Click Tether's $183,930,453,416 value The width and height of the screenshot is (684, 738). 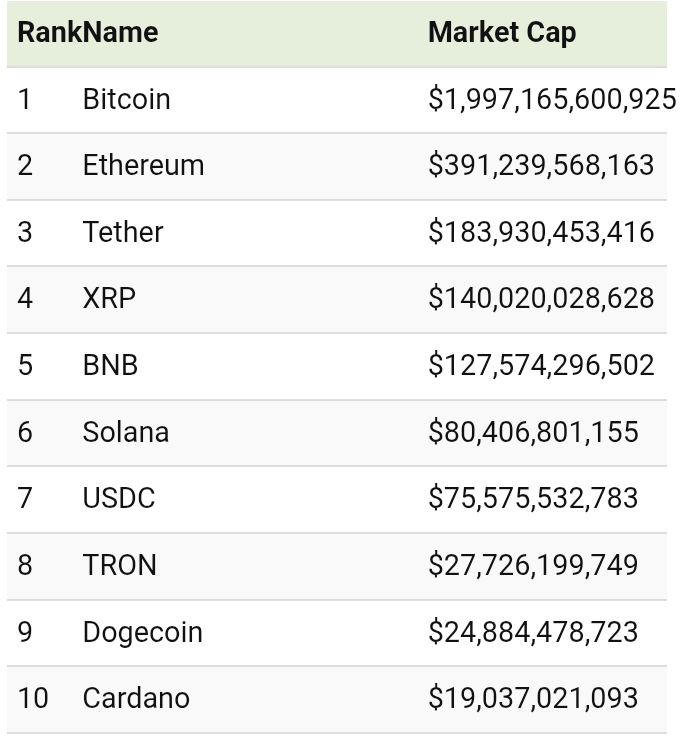click(541, 232)
